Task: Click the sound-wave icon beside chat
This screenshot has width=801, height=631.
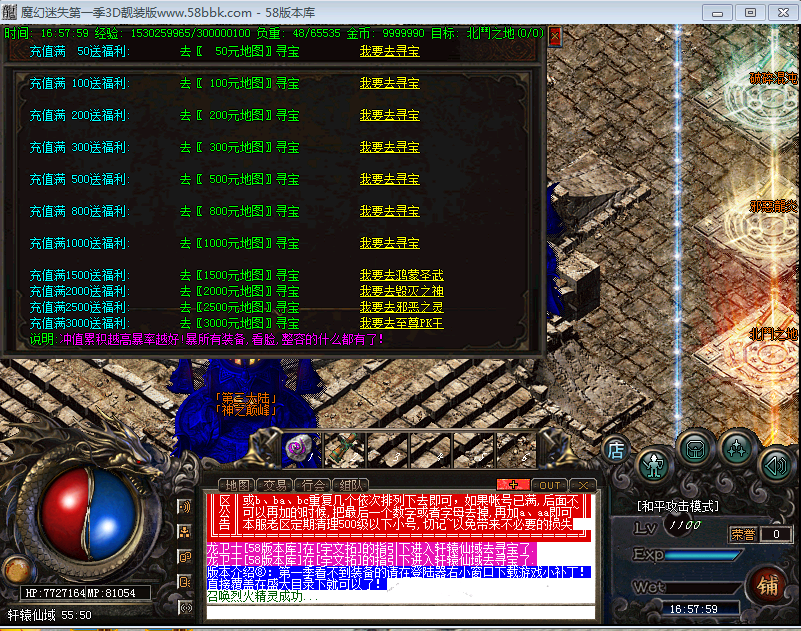Action: [184, 507]
